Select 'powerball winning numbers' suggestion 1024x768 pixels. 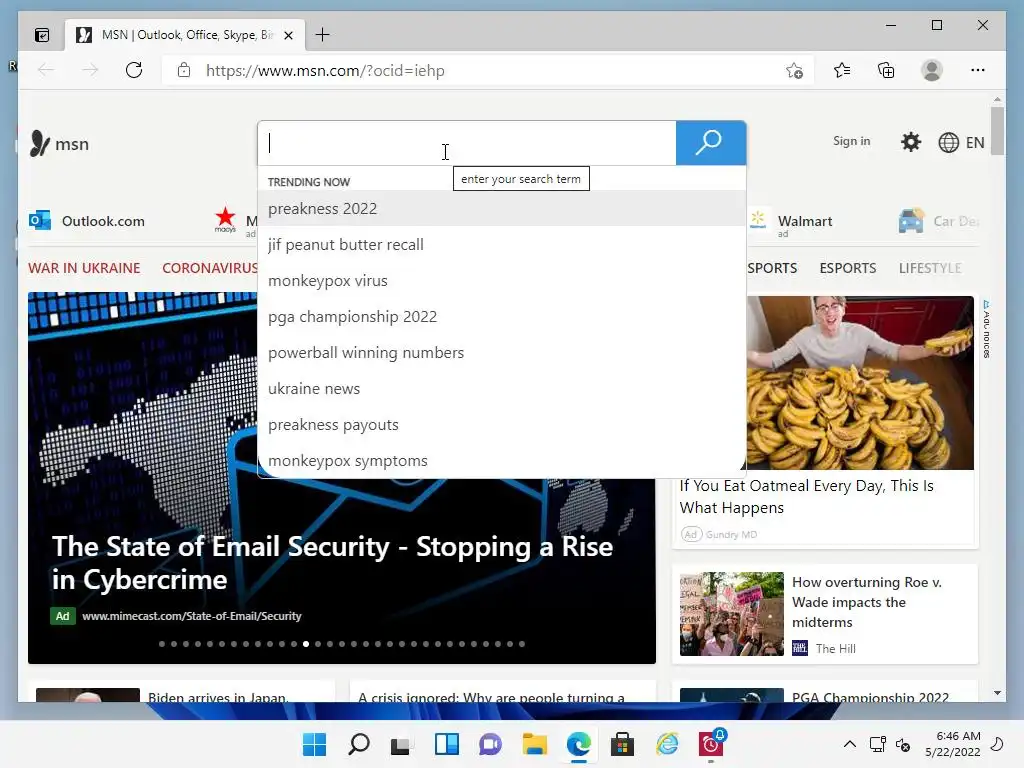502,352
